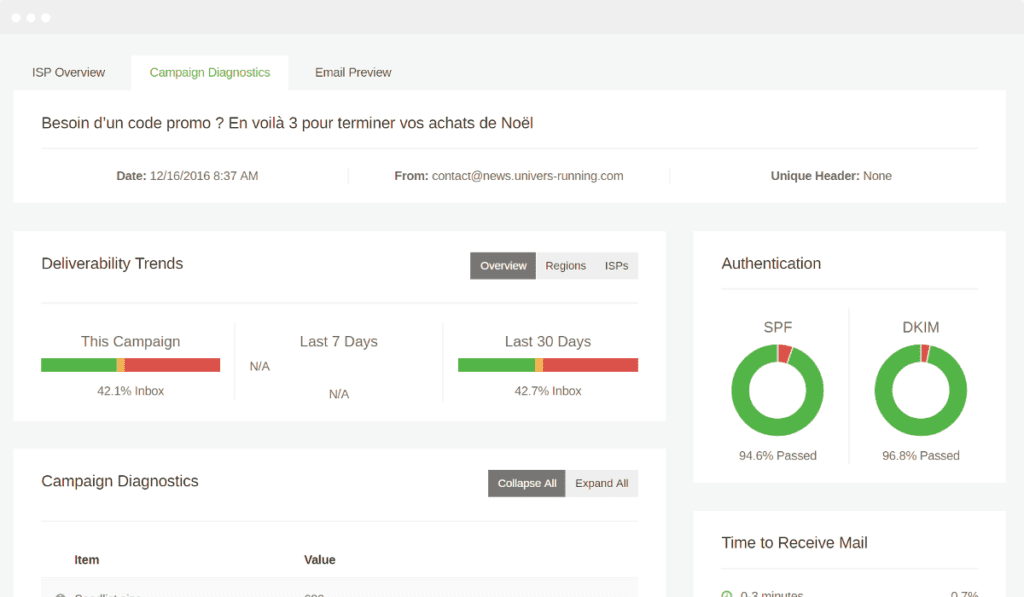Select the Campaign Diagnostics tab
This screenshot has width=1024, height=597.
[210, 73]
